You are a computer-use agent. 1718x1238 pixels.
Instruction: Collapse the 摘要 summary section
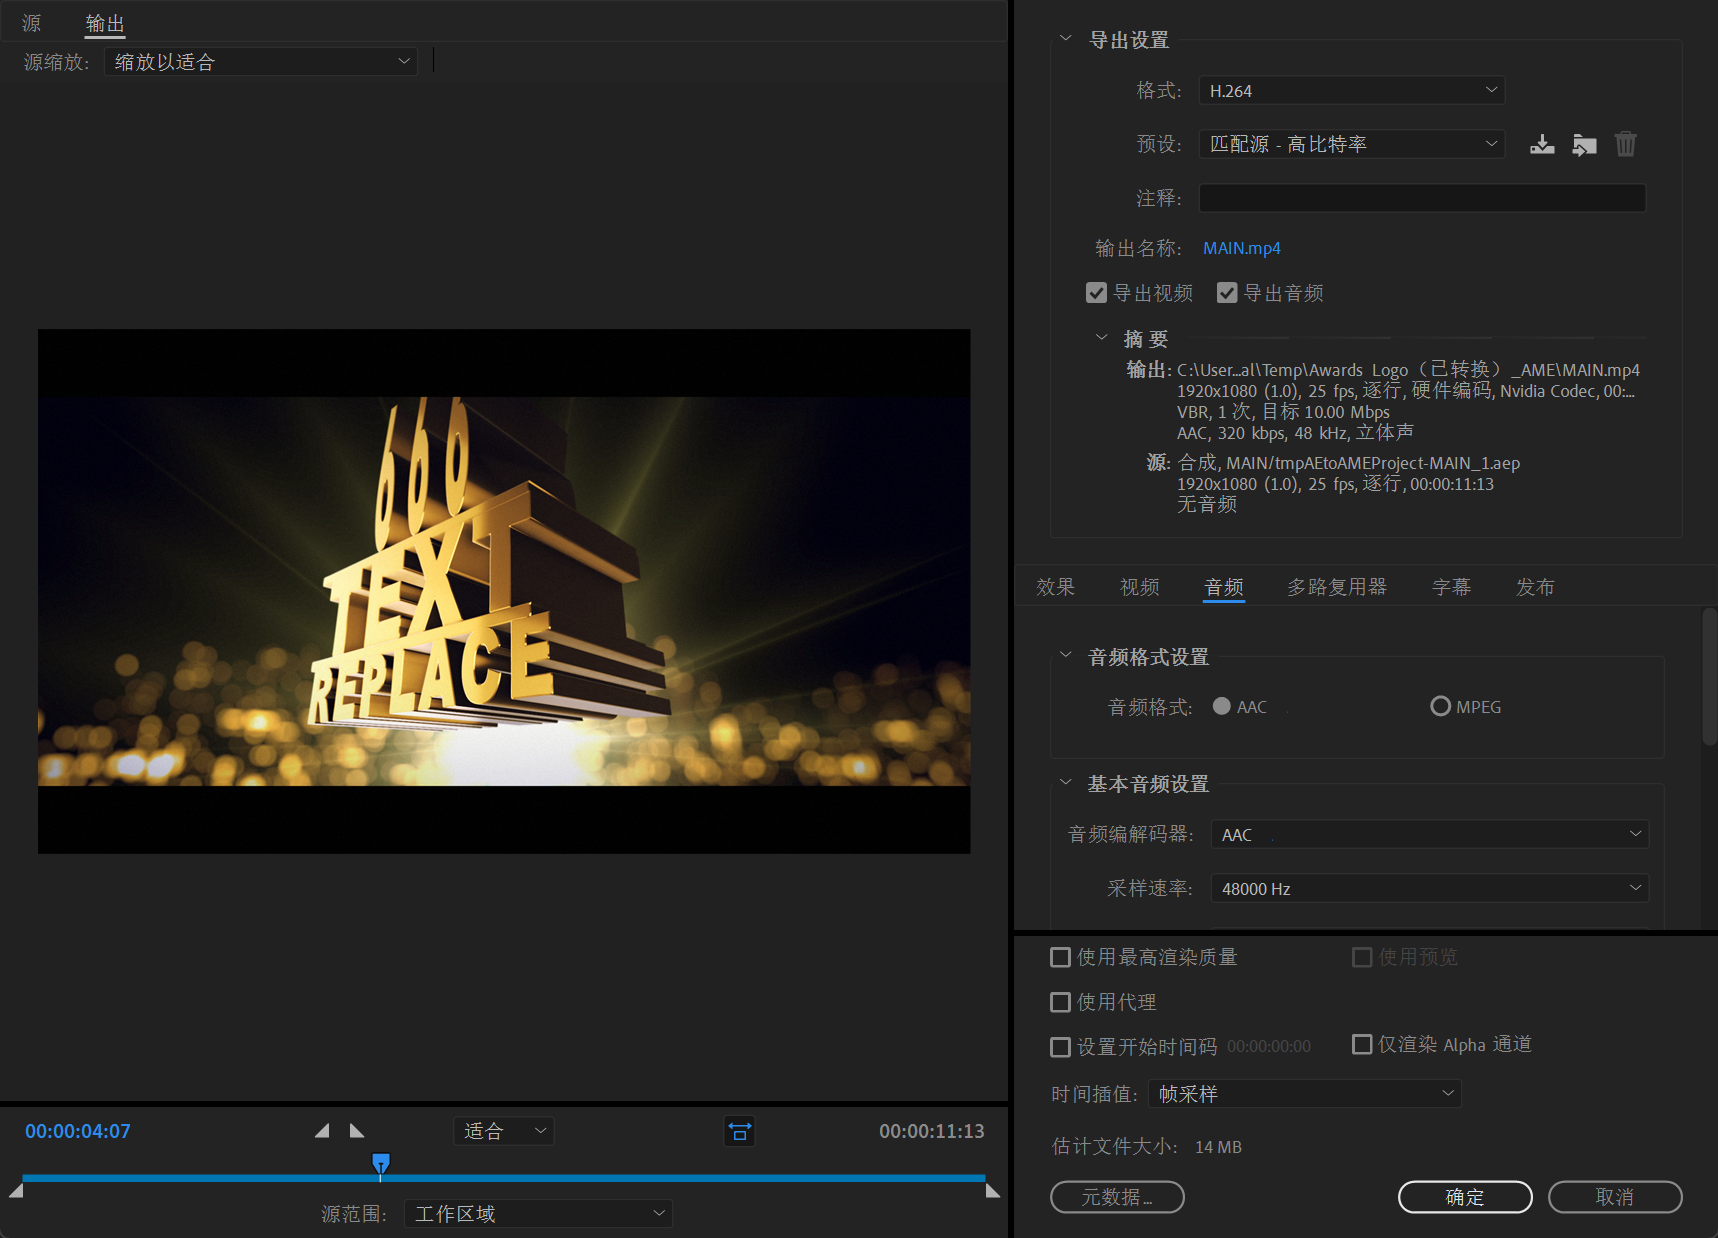tap(1102, 338)
